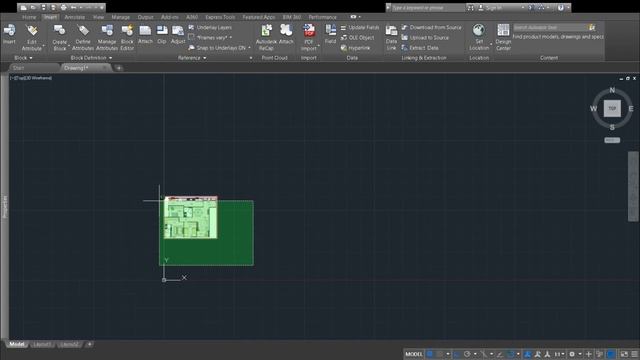Click the ViewCube North label
Image resolution: width=640 pixels, height=360 pixels.
612,90
